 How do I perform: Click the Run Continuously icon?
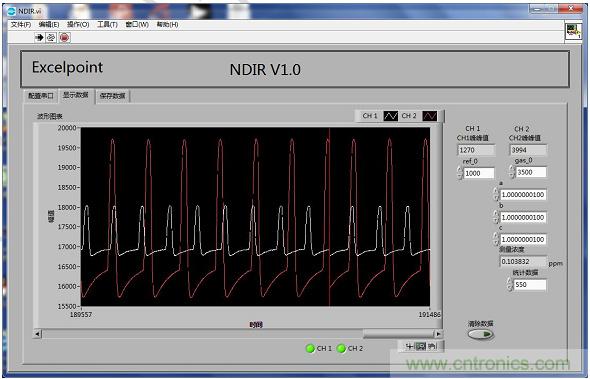click(x=51, y=37)
